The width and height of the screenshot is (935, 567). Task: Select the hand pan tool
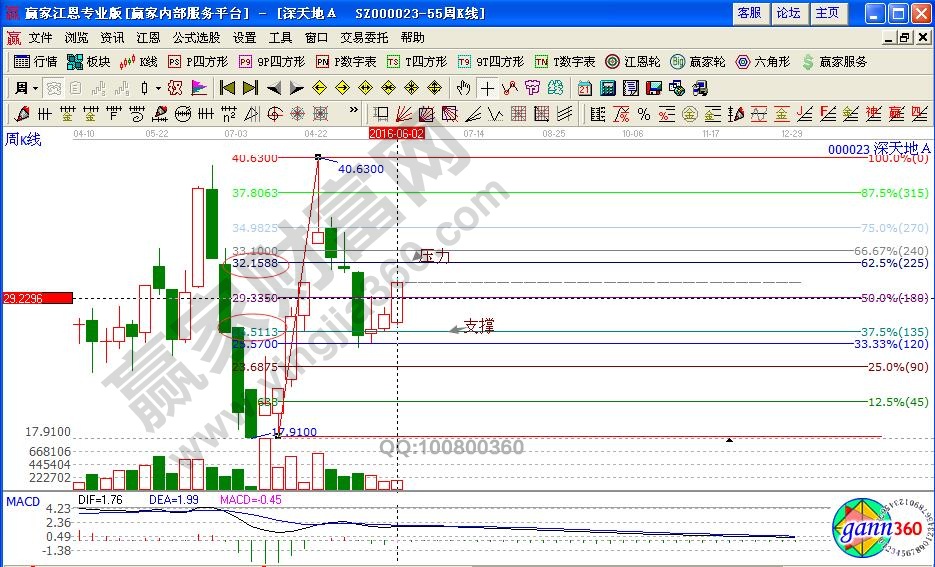(x=463, y=88)
